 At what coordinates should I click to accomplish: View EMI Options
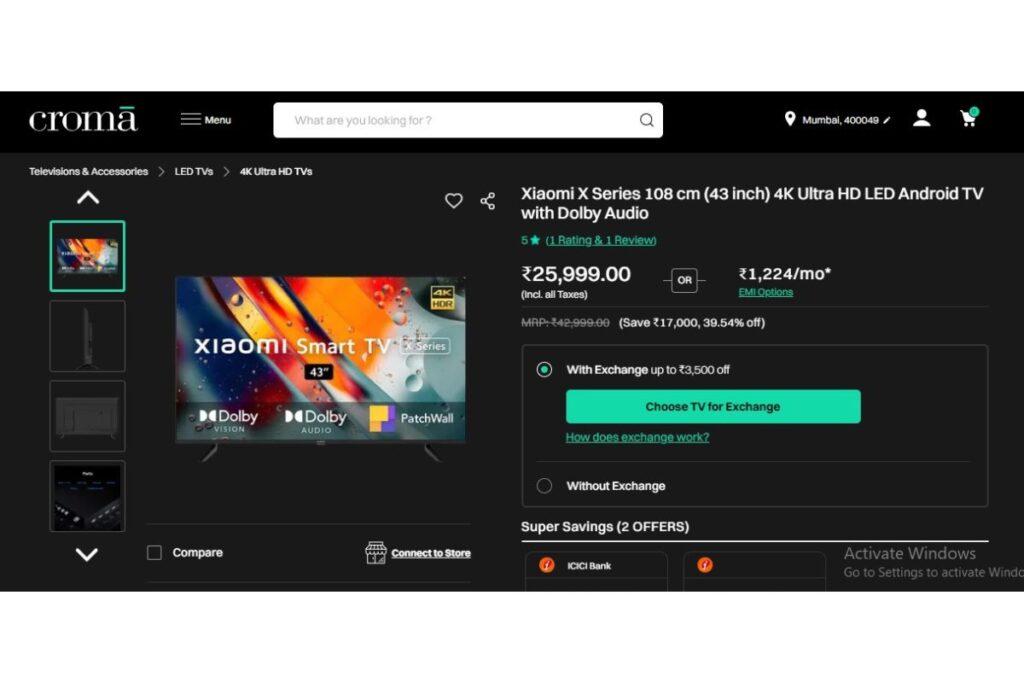(x=765, y=292)
